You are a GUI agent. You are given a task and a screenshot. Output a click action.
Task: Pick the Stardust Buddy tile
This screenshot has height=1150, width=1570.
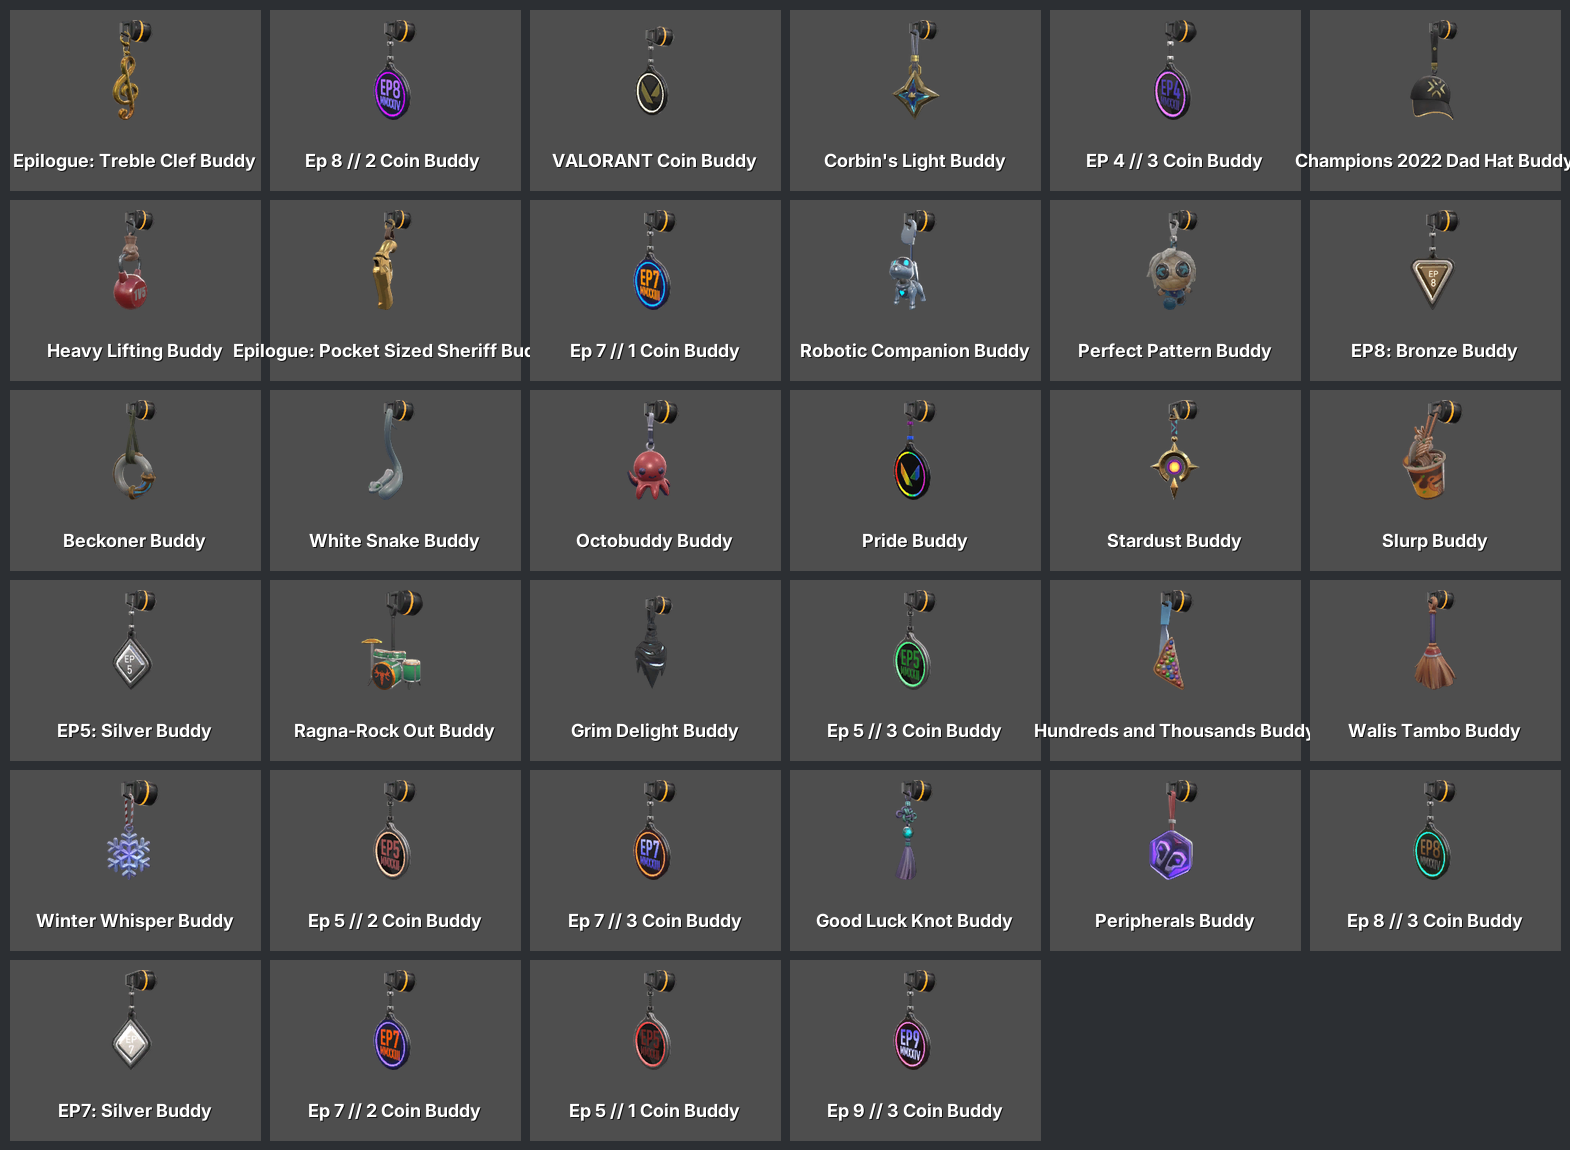(x=1175, y=480)
